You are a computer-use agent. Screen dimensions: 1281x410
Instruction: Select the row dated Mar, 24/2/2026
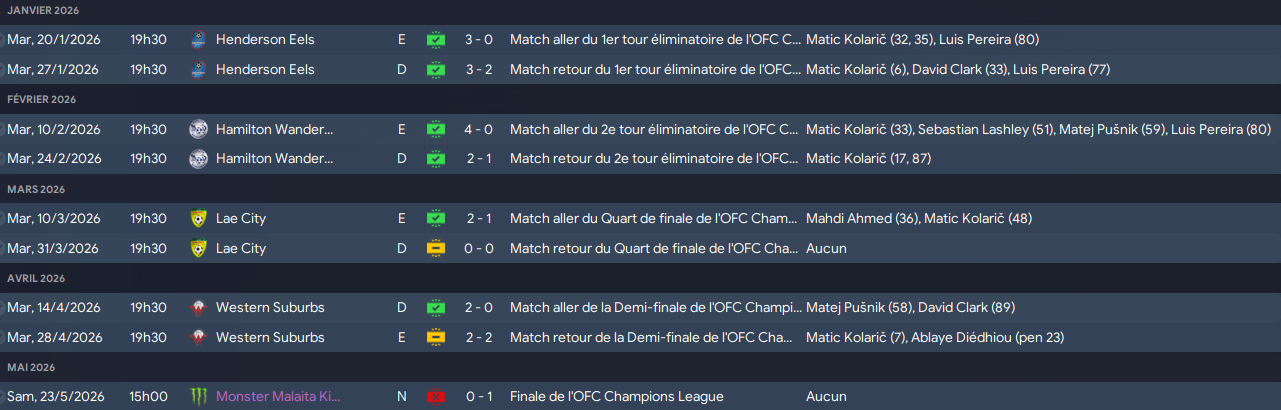(x=640, y=159)
